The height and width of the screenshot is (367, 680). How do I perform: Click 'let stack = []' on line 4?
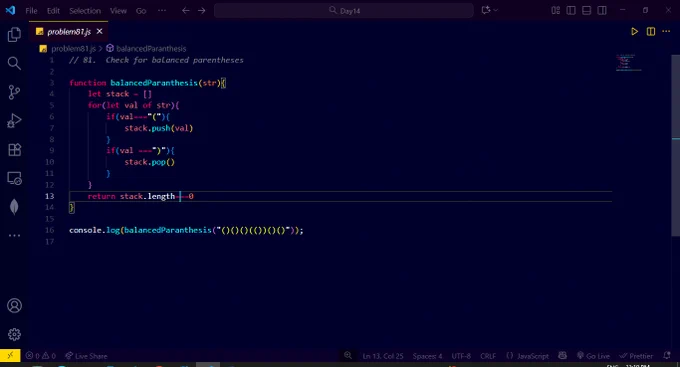tap(120, 94)
